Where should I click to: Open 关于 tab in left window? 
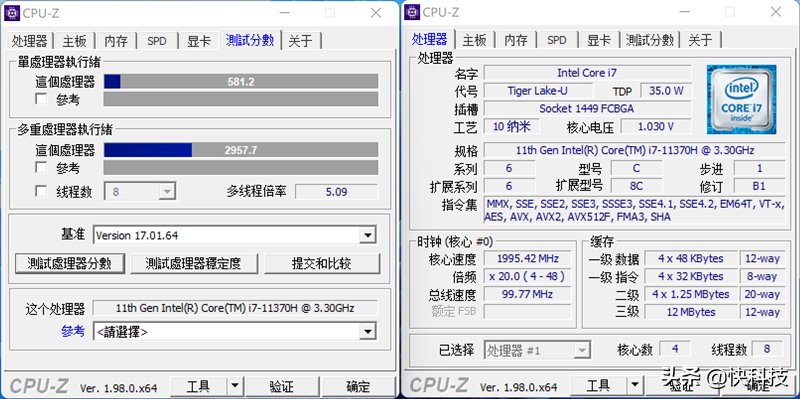click(300, 41)
